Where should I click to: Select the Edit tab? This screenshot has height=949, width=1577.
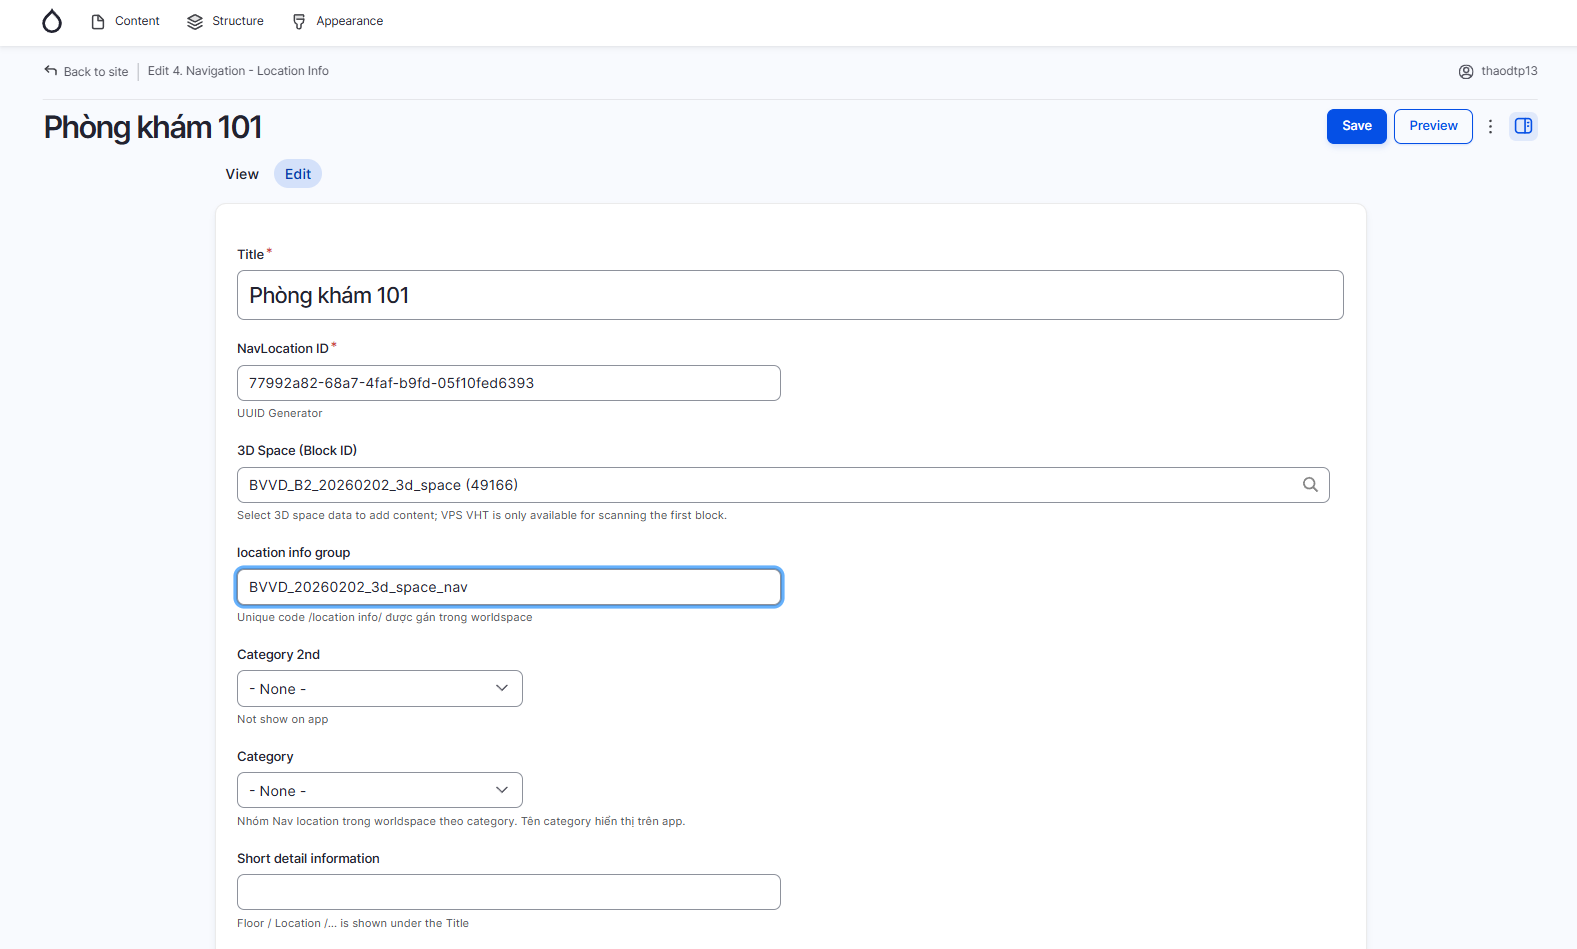(298, 174)
